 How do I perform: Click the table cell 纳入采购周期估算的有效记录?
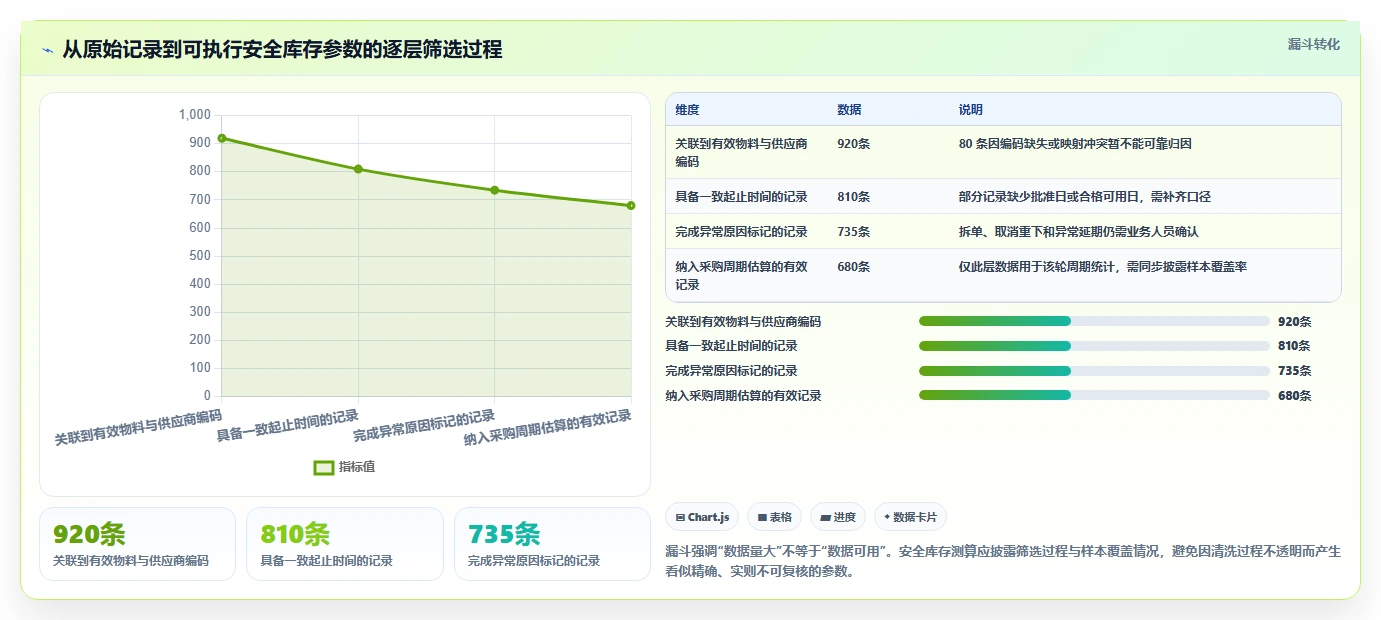tap(741, 275)
